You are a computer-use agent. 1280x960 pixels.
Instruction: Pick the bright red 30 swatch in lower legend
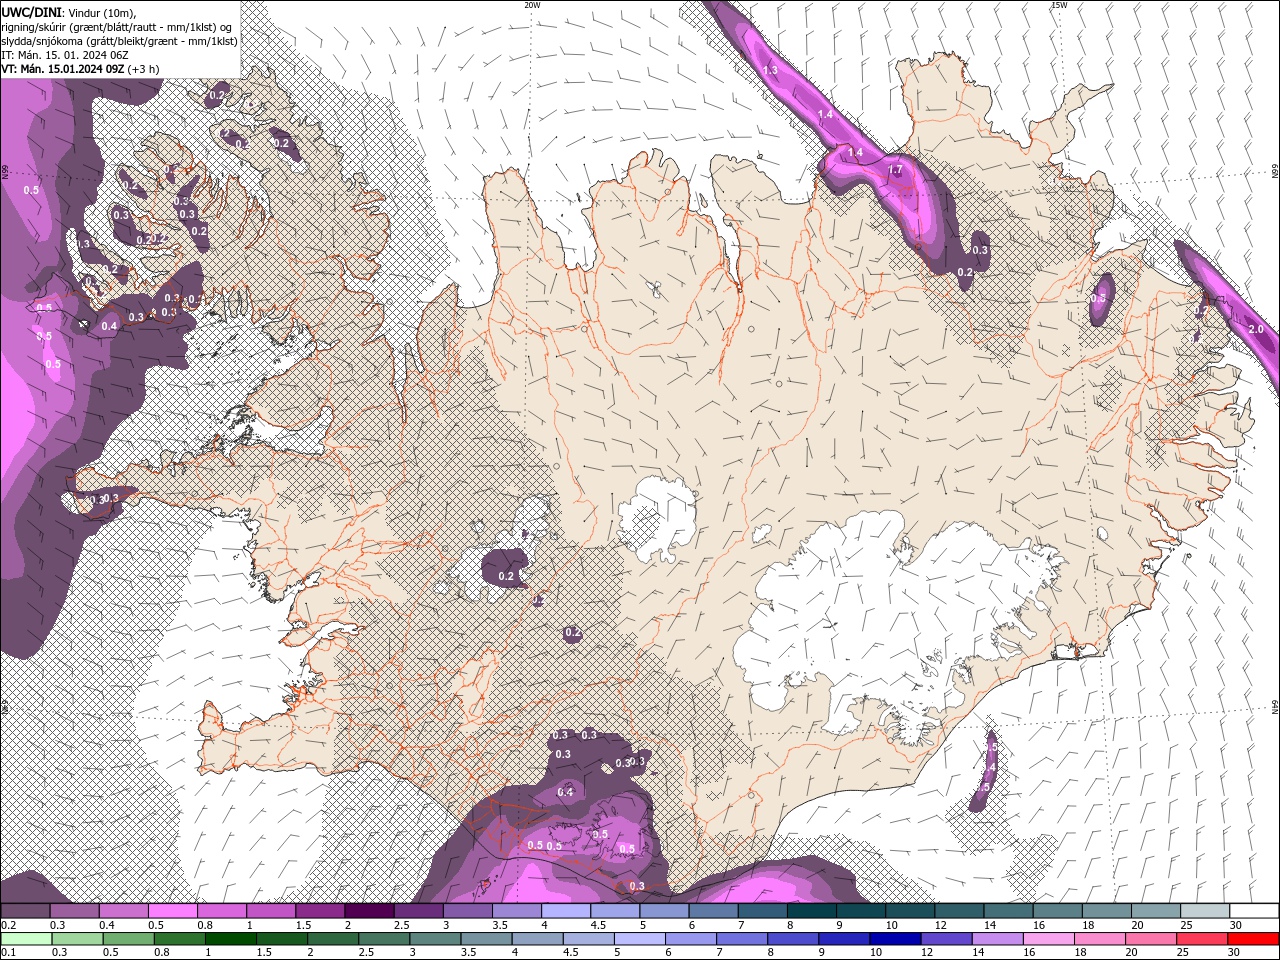click(x=1253, y=939)
